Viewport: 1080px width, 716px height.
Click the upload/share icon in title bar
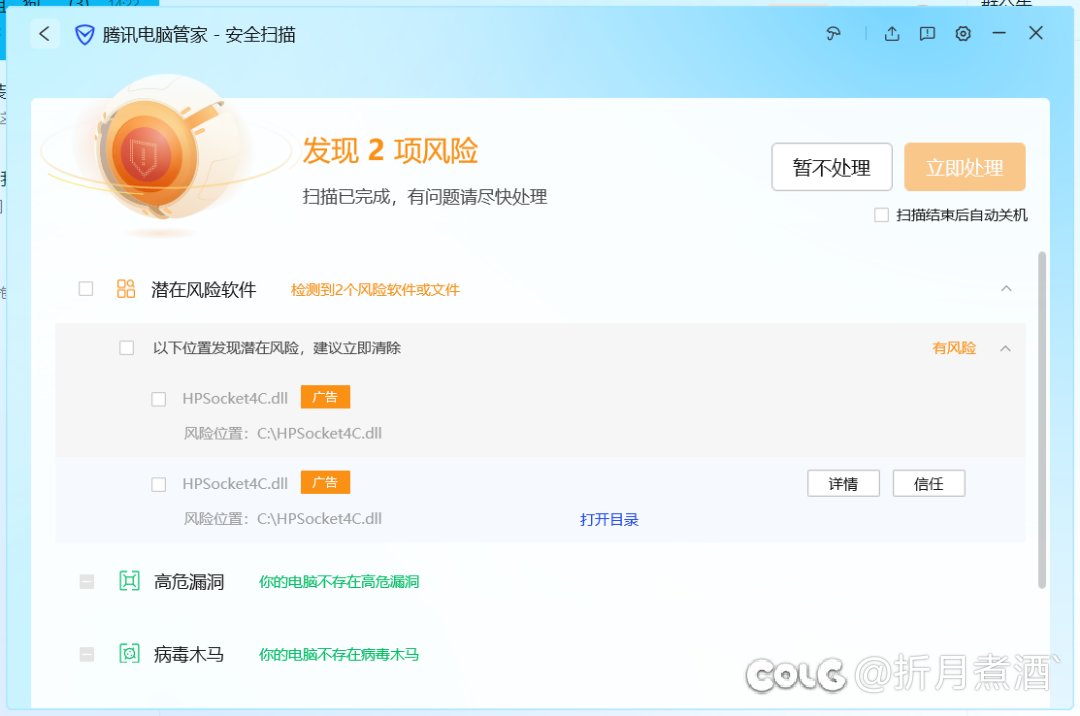(x=892, y=34)
